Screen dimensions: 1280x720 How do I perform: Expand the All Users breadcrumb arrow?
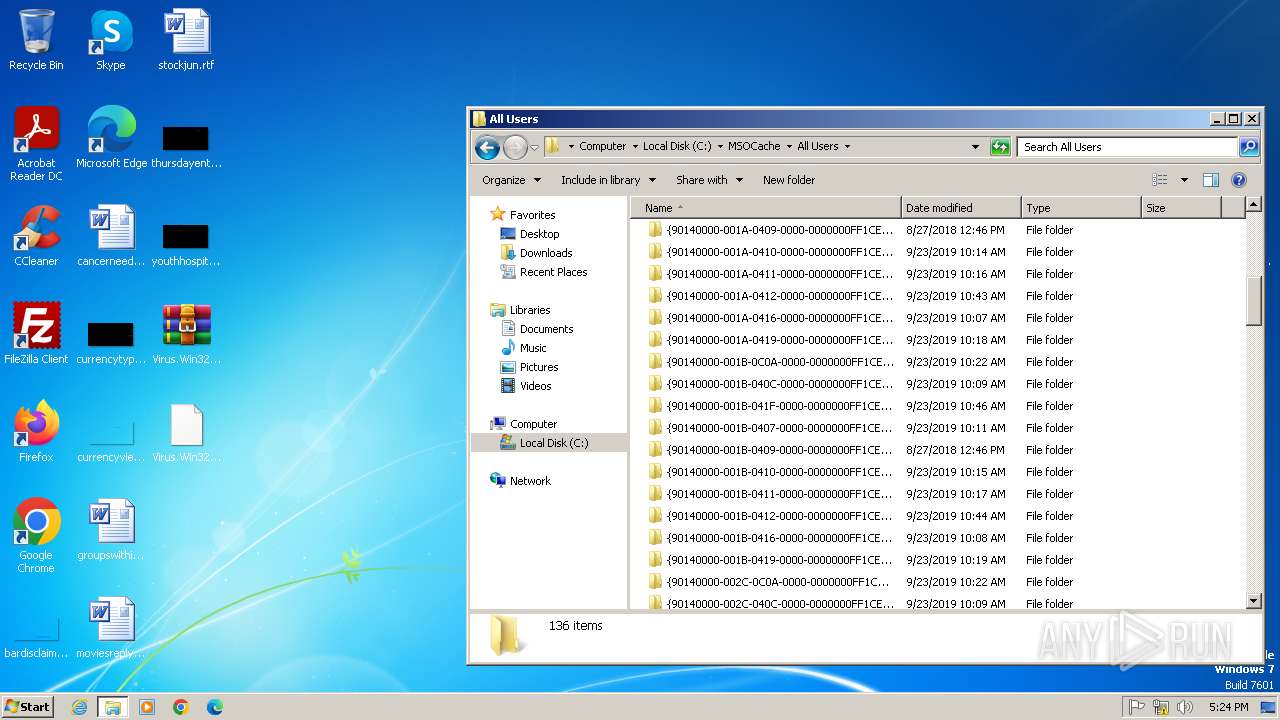click(x=847, y=147)
